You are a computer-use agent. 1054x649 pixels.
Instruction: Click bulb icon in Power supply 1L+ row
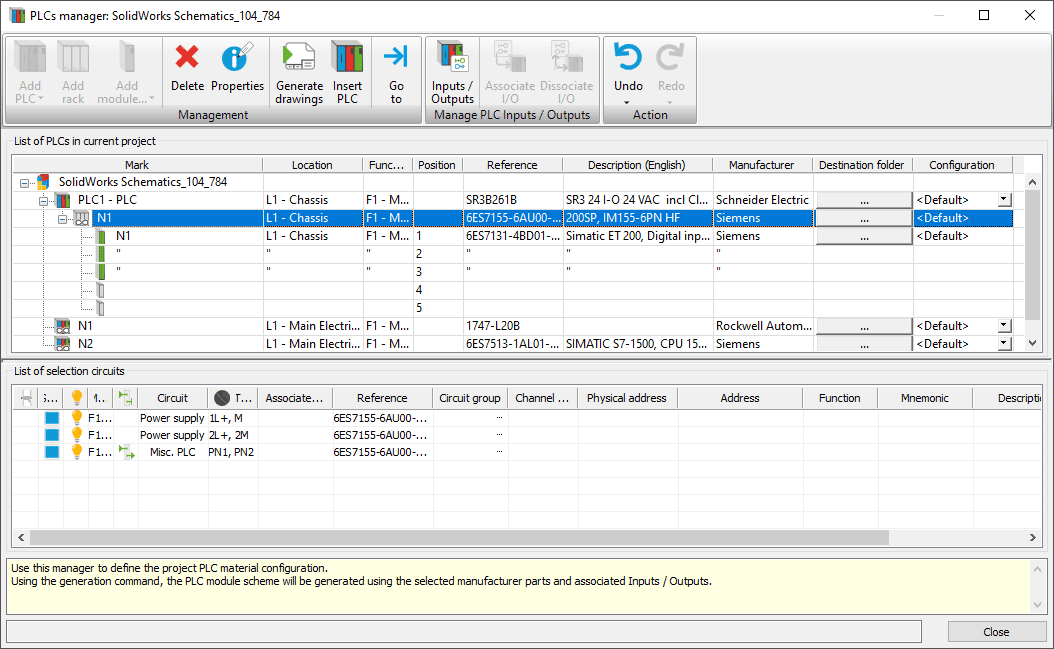pos(77,418)
